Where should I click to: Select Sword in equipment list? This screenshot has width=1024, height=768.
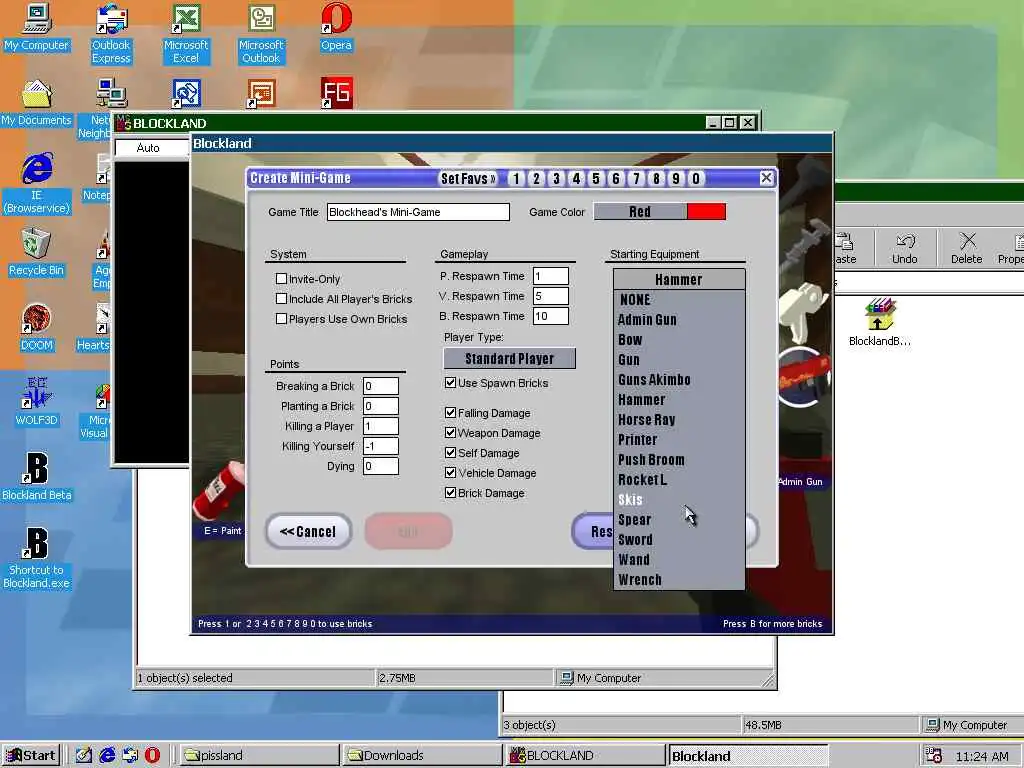click(679, 539)
